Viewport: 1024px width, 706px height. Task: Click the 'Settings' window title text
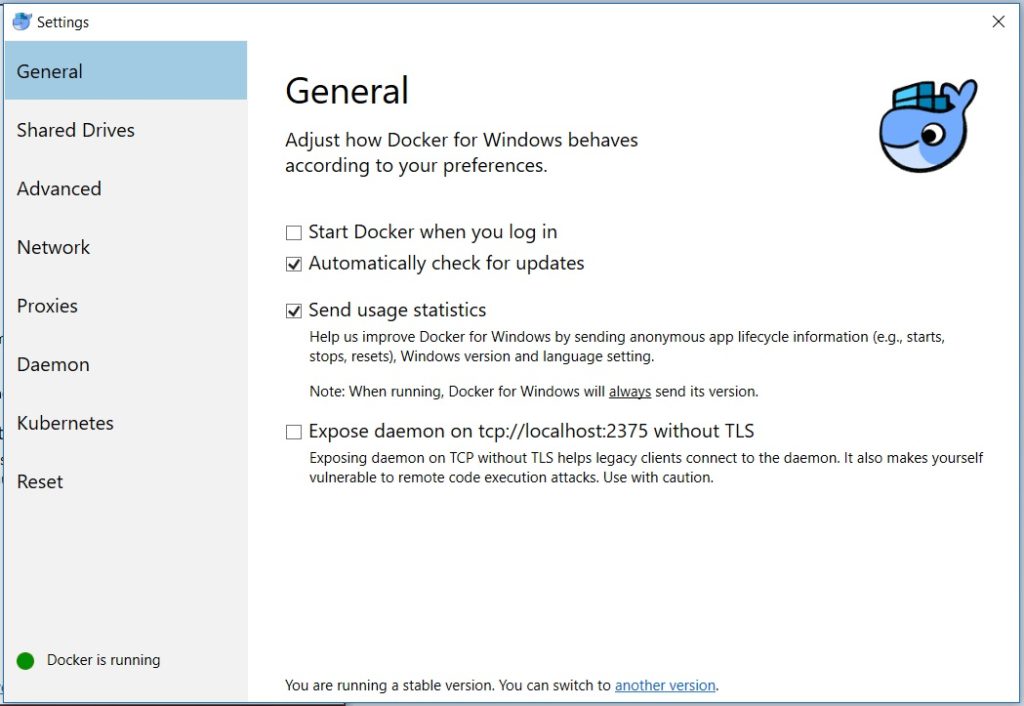pos(63,22)
